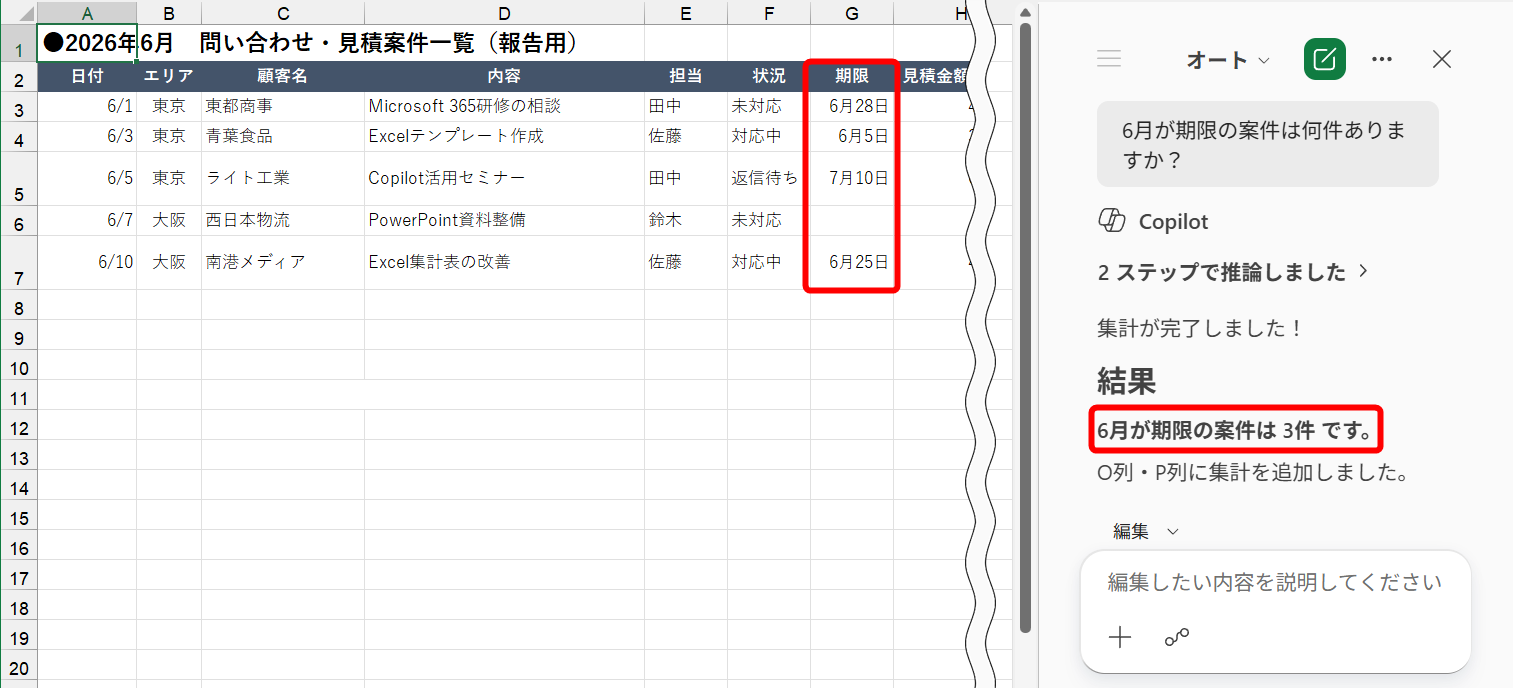Click the cell '南港メディア'

coord(282,262)
